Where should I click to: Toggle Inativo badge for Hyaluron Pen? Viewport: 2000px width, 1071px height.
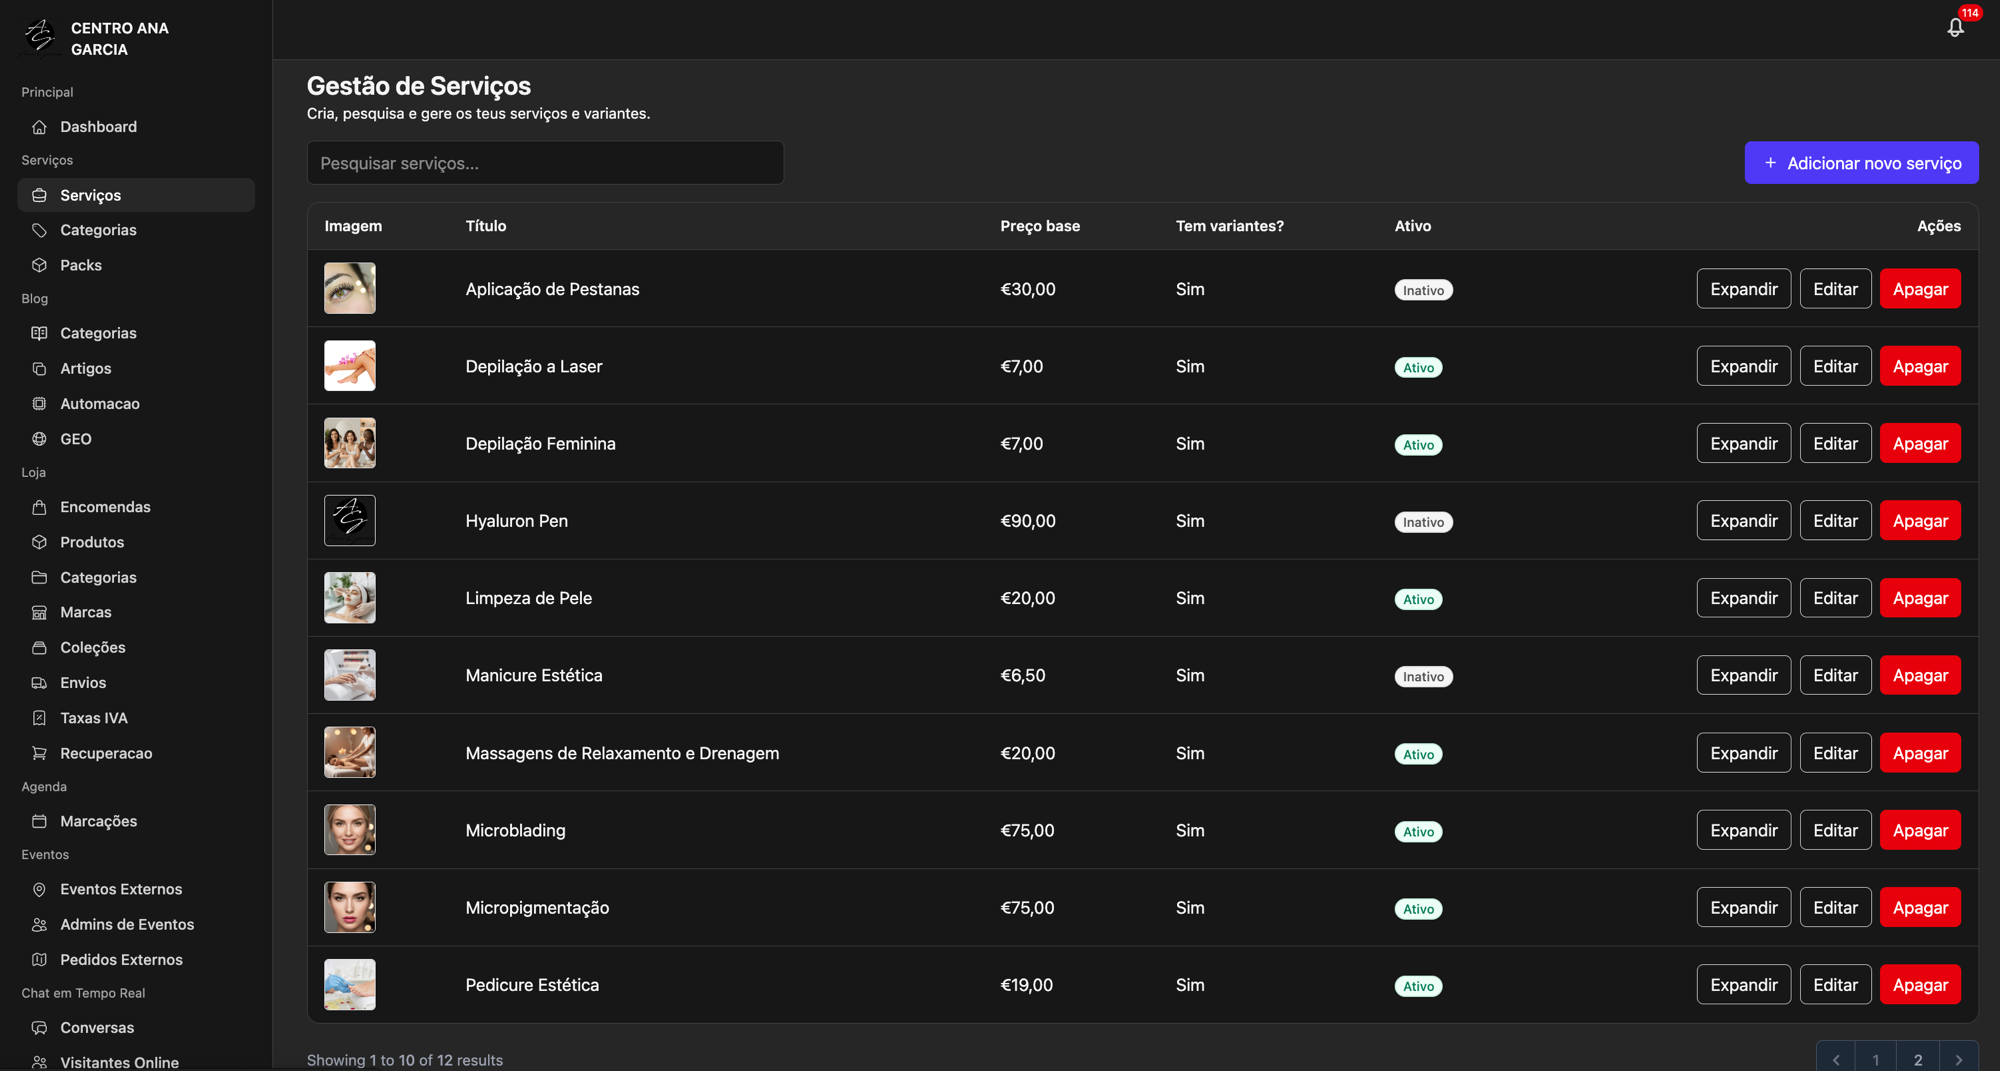click(1423, 522)
